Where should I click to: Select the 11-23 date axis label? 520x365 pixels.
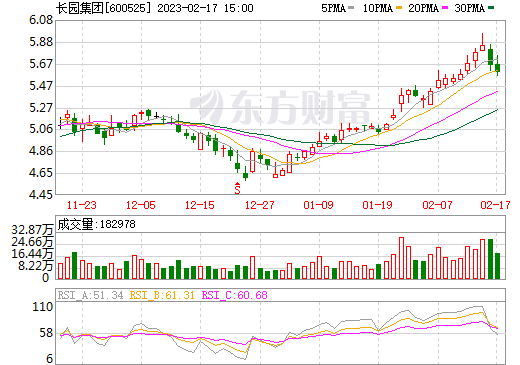(82, 205)
